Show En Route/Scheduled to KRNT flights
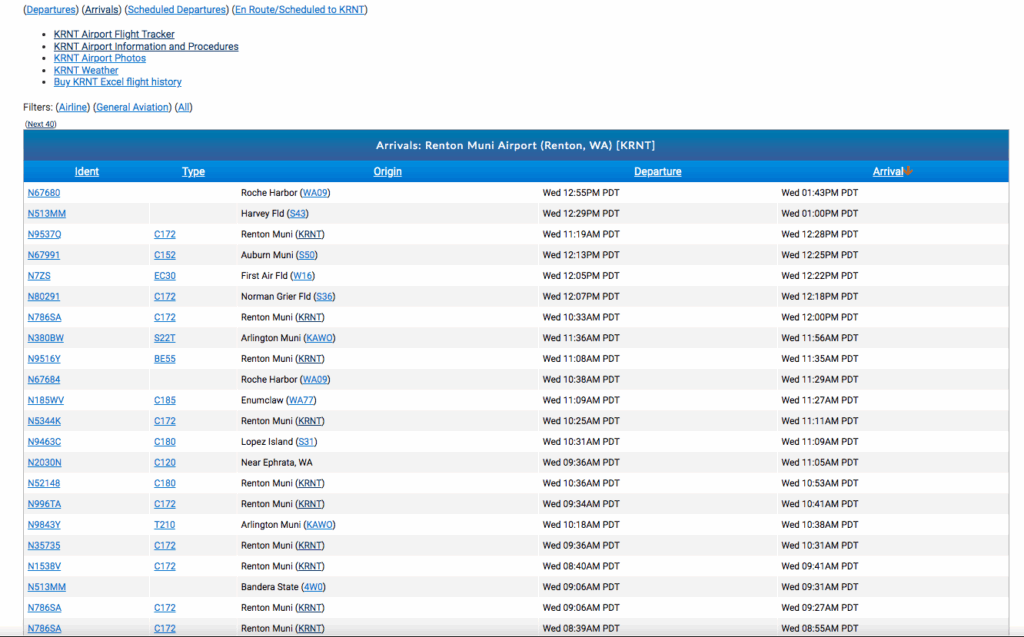1024x637 pixels. [x=300, y=10]
